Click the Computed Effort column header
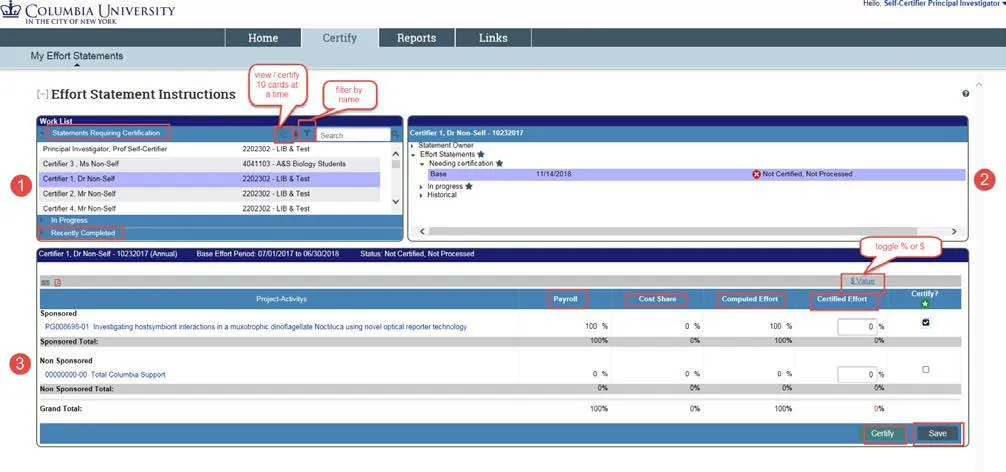1006x472 pixels. (x=749, y=299)
